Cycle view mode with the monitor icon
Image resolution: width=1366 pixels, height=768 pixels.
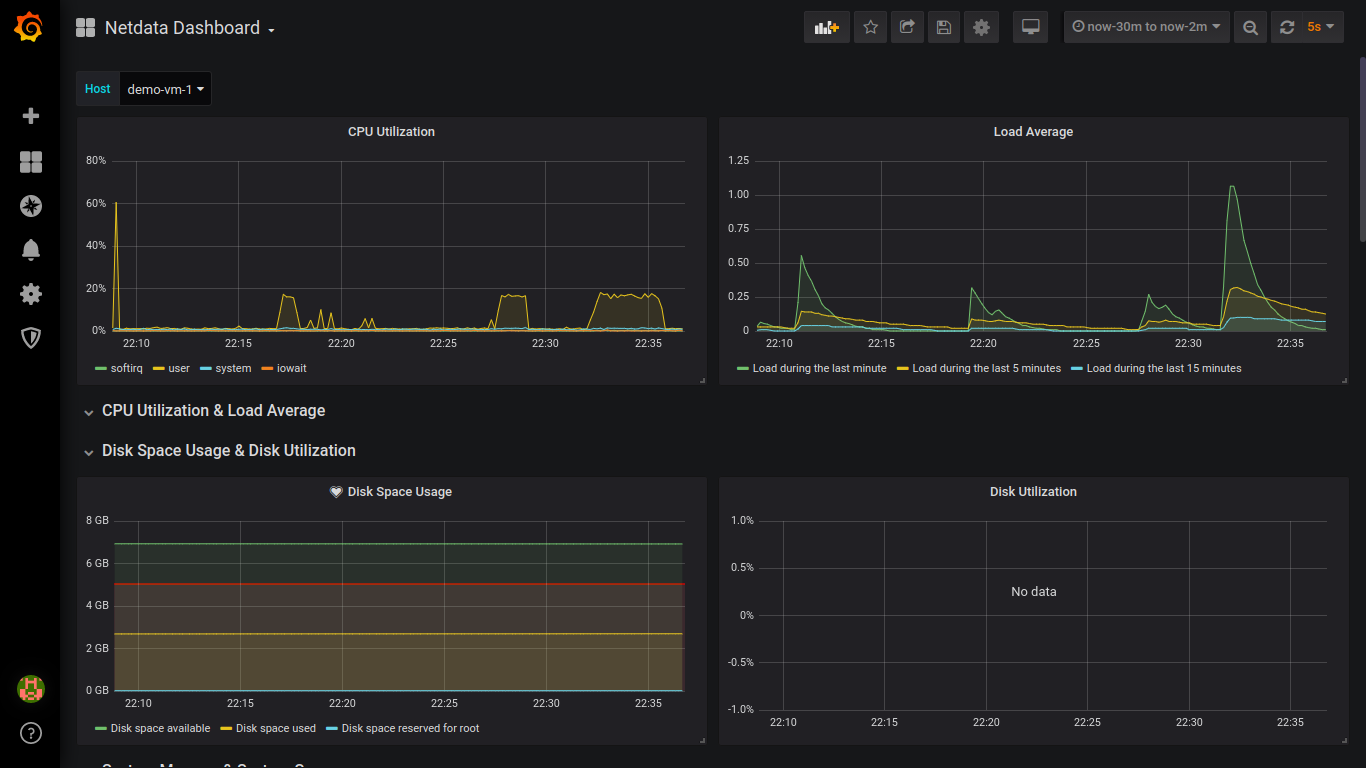pyautogui.click(x=1030, y=28)
